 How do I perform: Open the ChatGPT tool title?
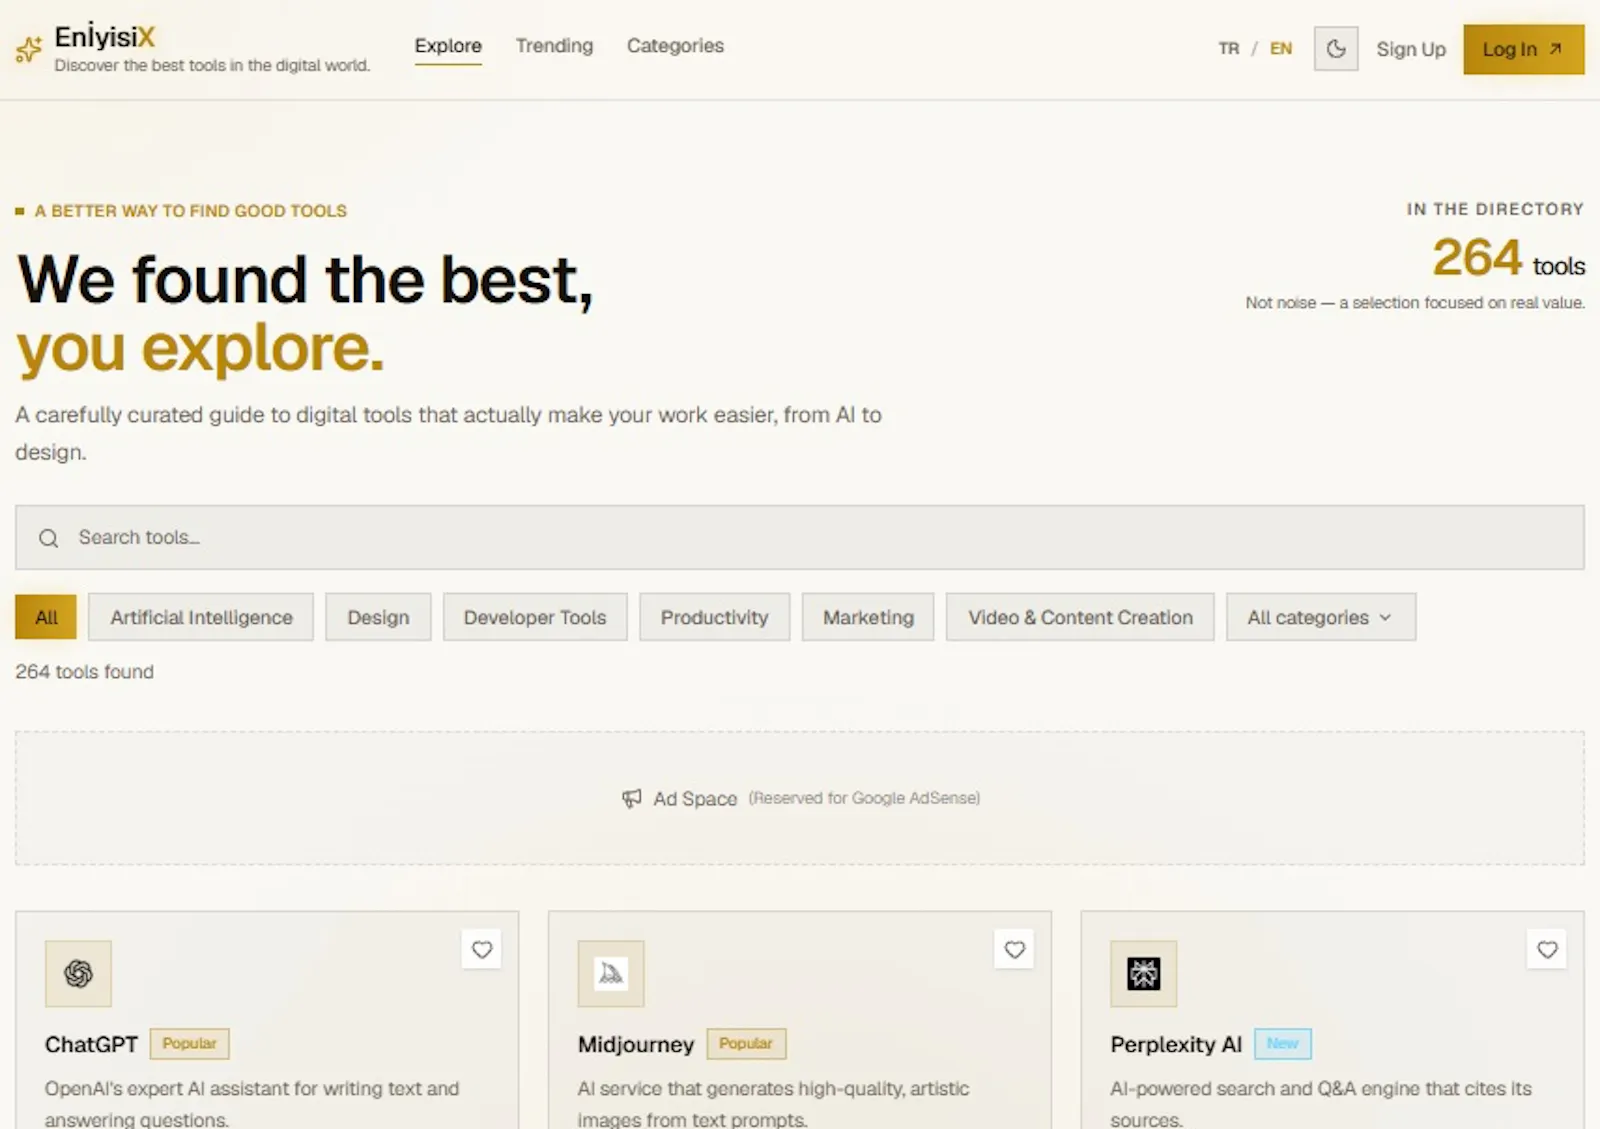coord(91,1044)
